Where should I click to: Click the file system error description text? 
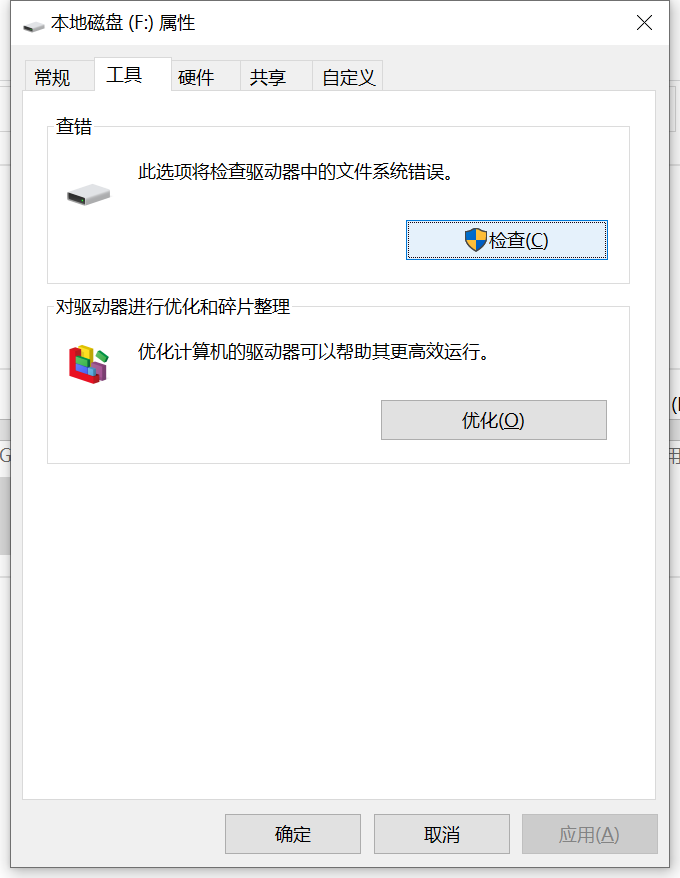point(295,171)
